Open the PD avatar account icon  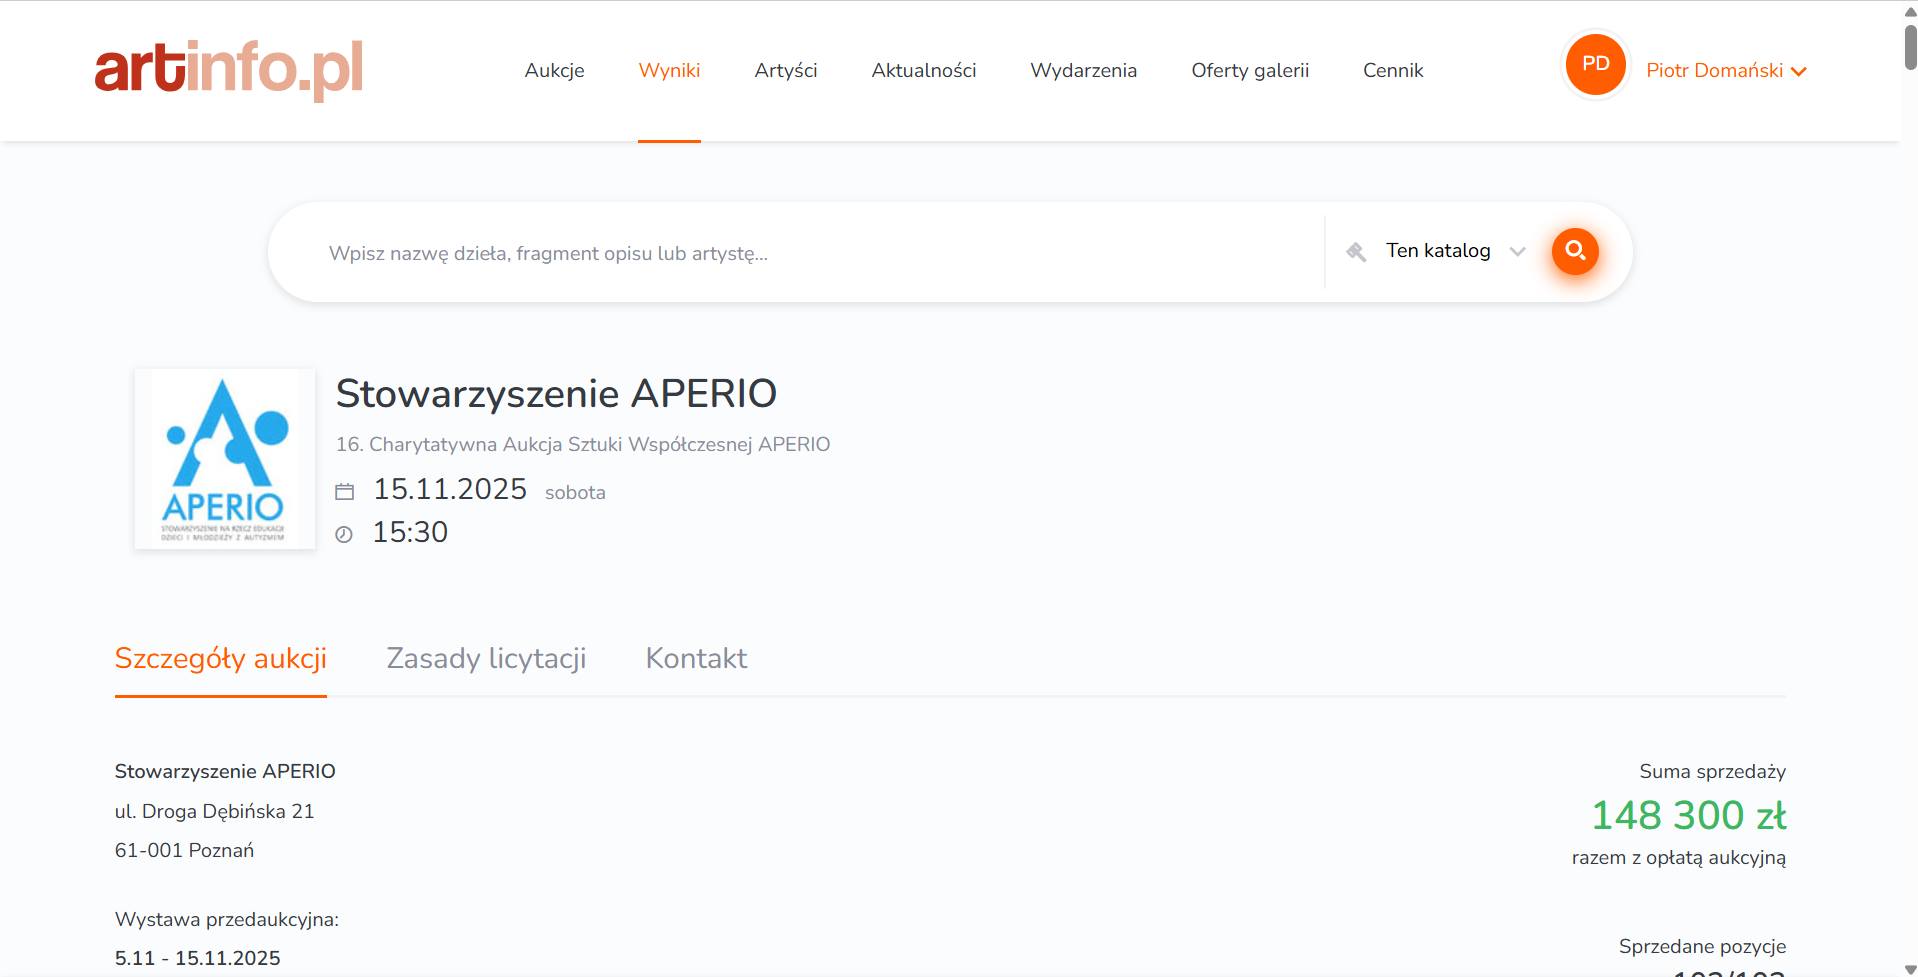point(1594,63)
